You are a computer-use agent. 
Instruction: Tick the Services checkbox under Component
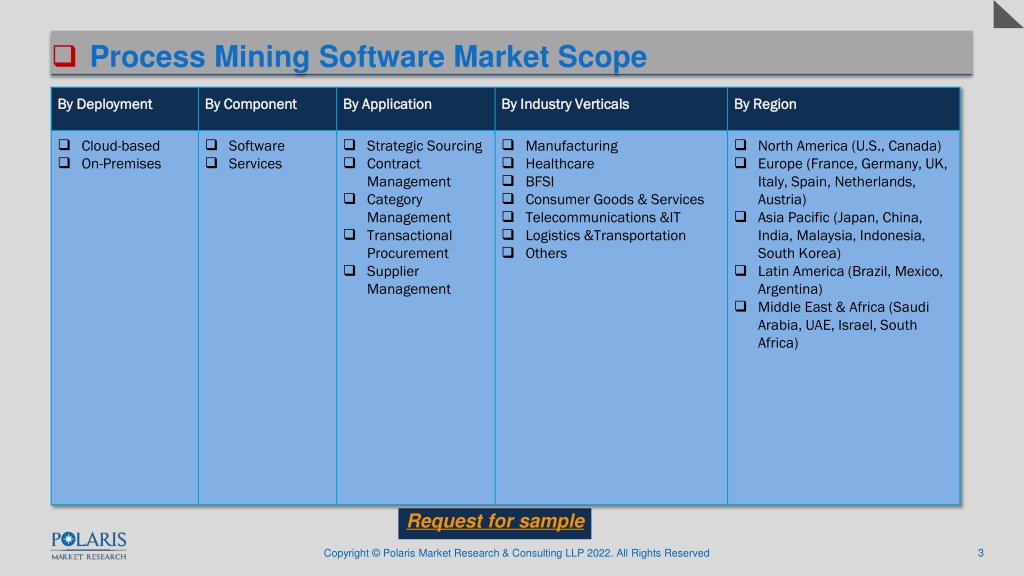[x=212, y=163]
